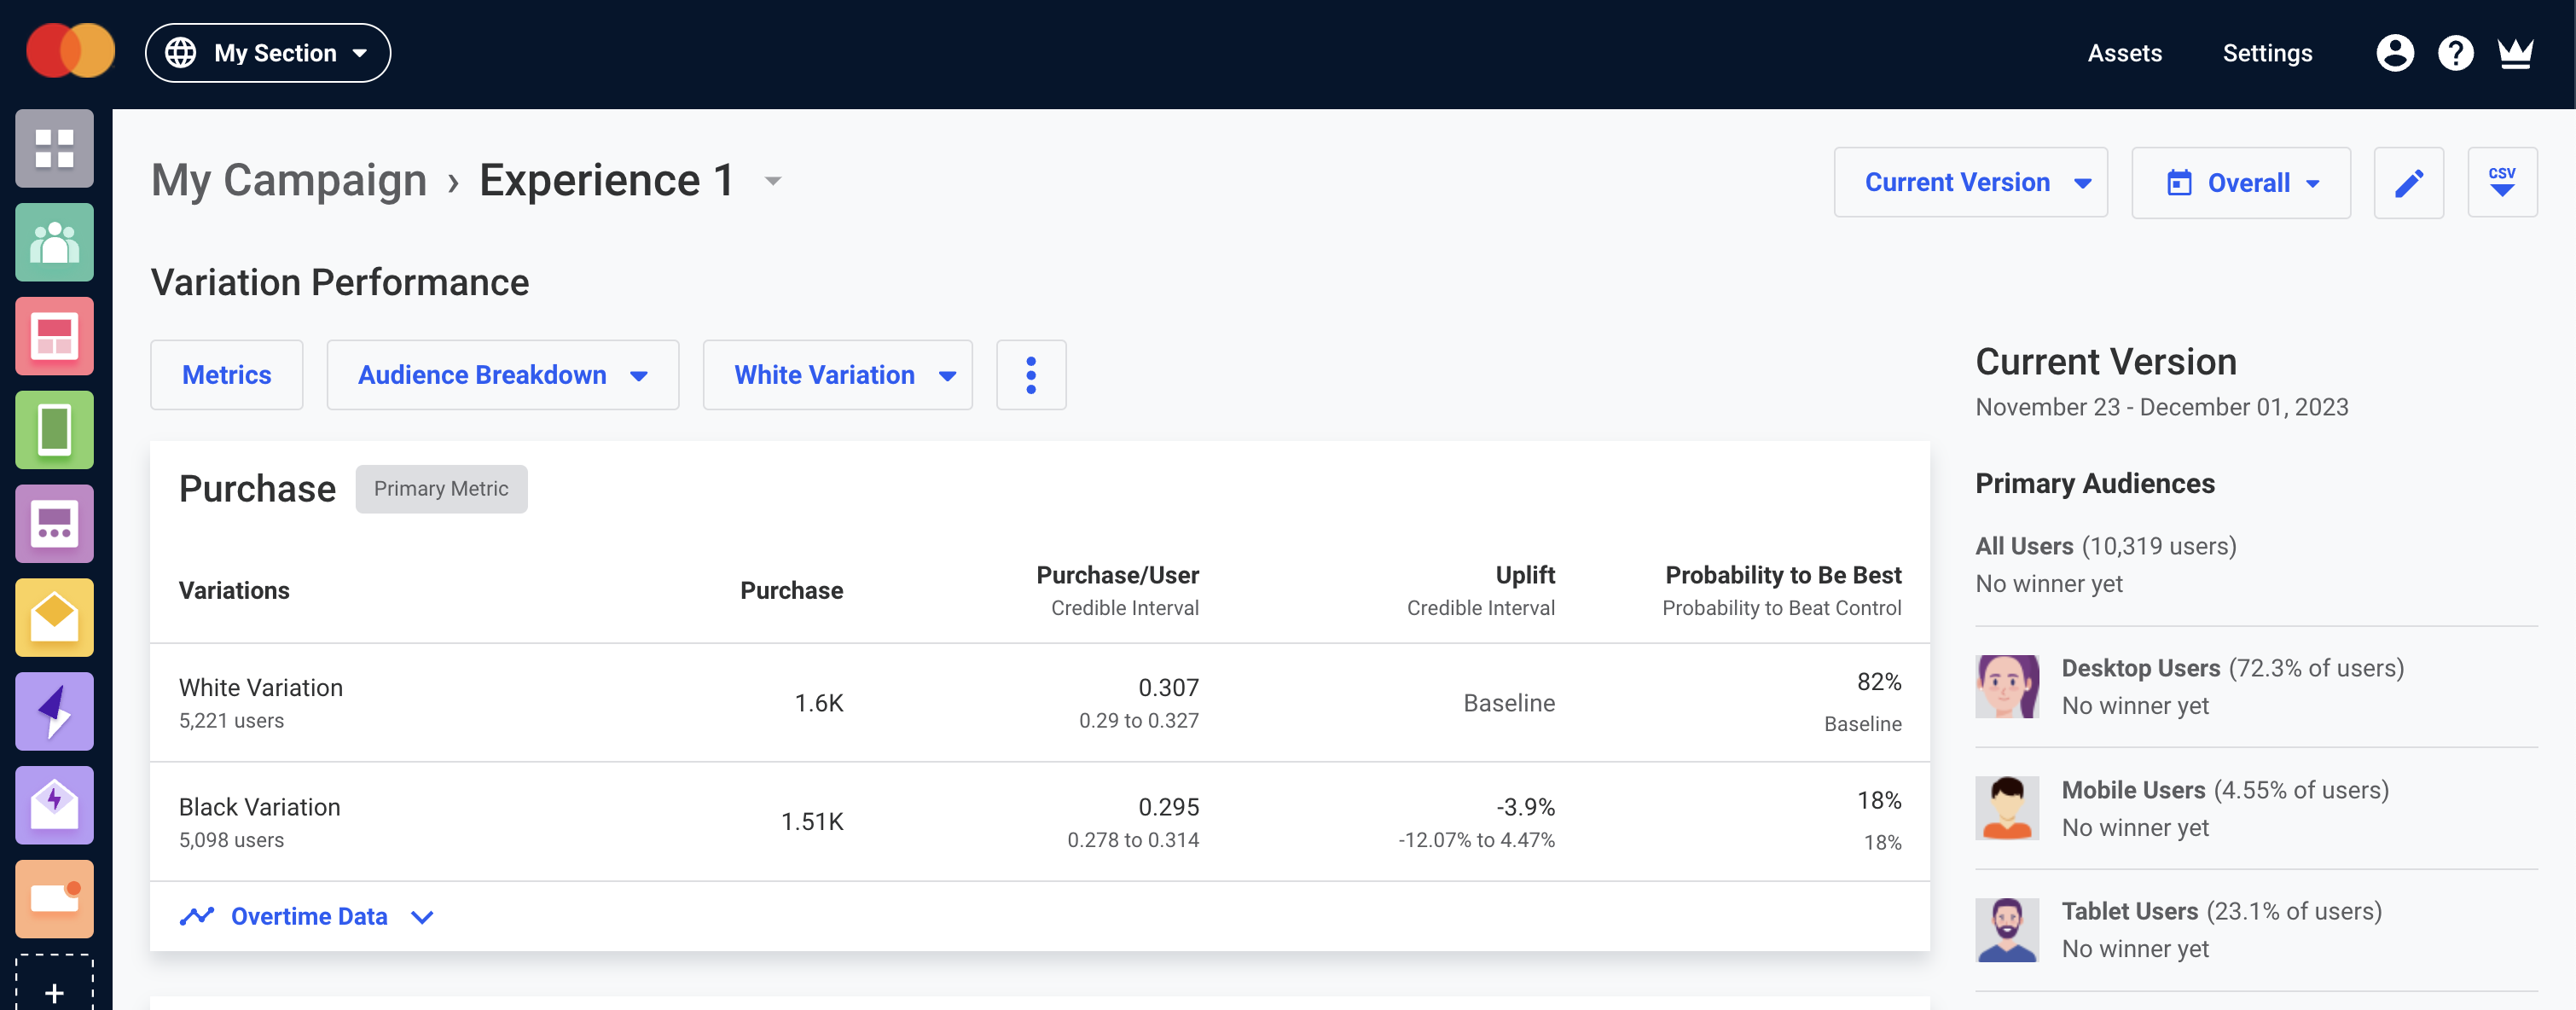The height and width of the screenshot is (1010, 2576).
Task: Select the Metrics tab button
Action: point(227,375)
